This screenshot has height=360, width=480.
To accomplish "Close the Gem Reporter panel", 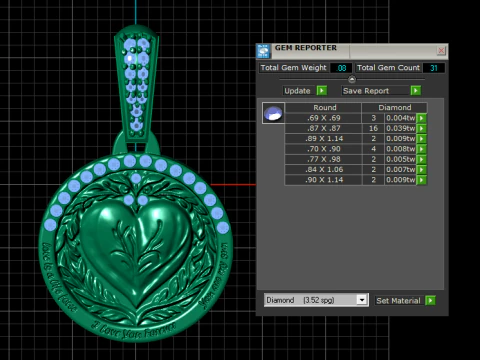I will pos(441,50).
